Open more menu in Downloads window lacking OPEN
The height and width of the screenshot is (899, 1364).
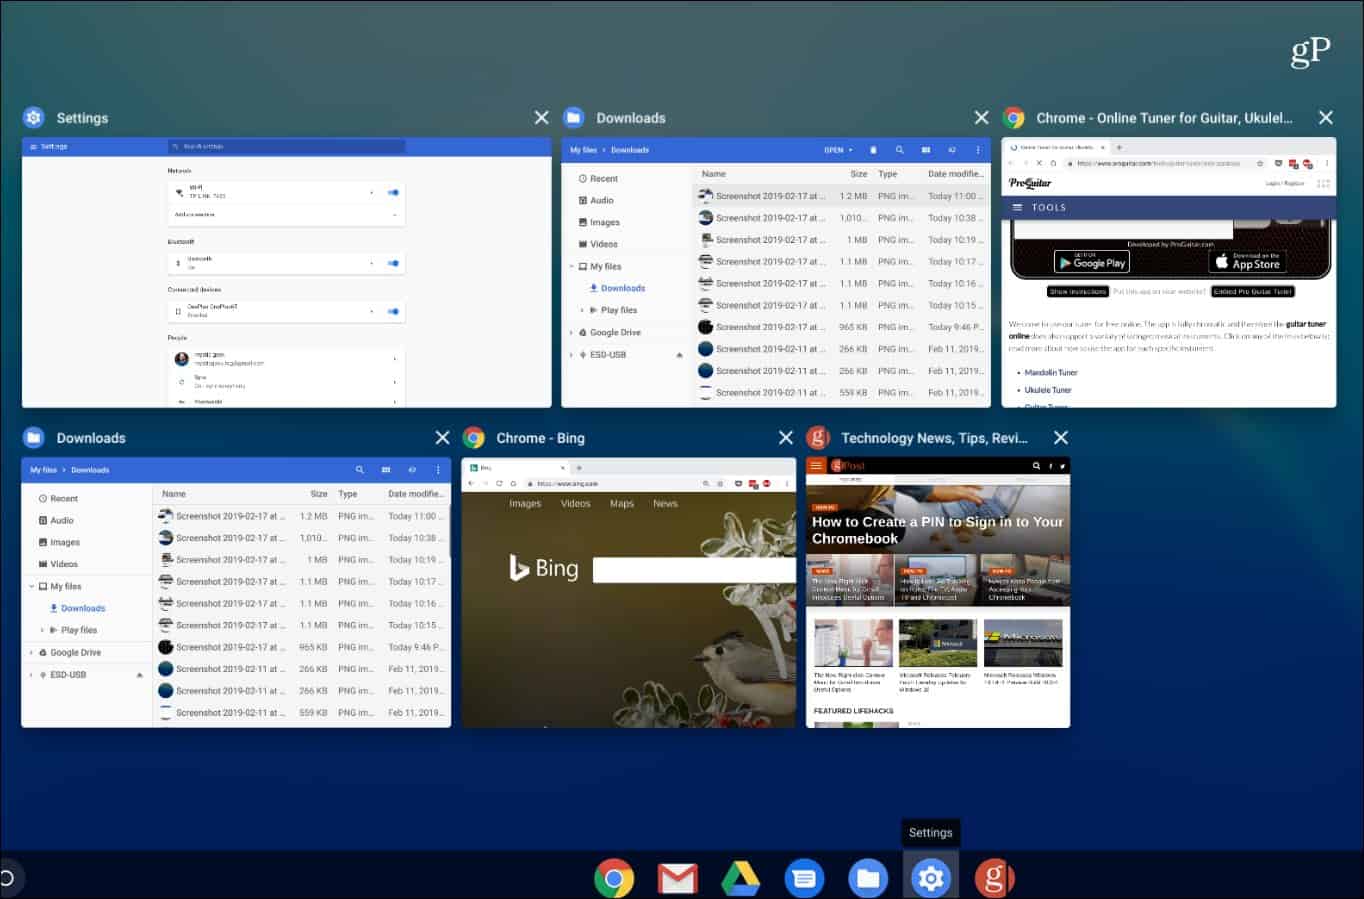click(x=438, y=470)
